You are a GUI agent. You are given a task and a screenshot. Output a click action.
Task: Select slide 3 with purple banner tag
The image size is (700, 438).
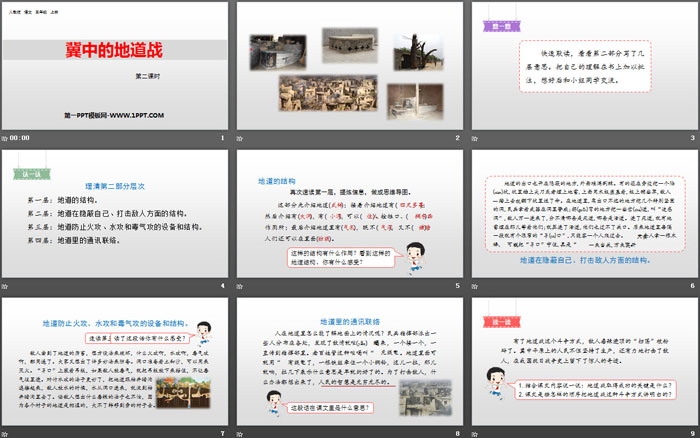[584, 66]
